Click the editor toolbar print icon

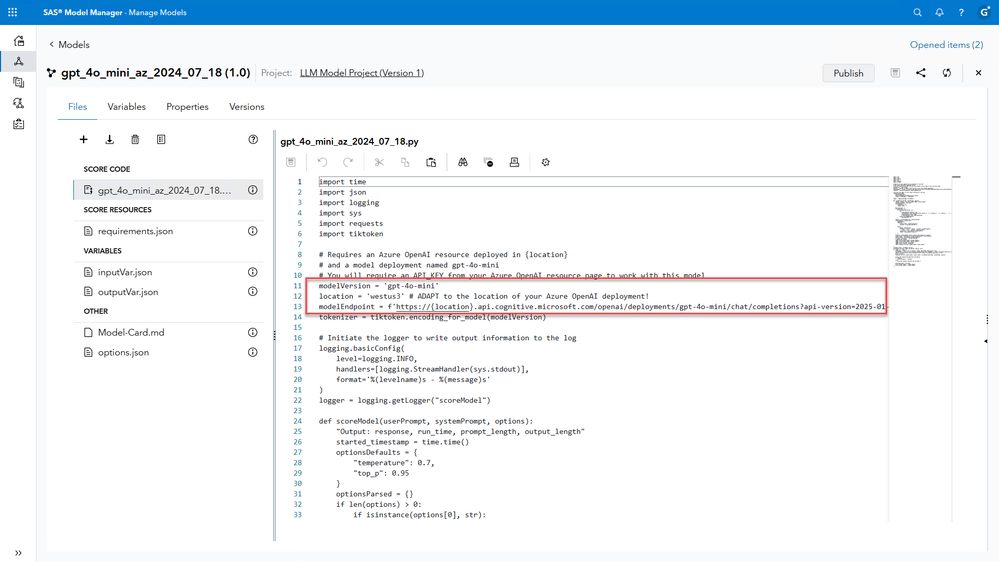(x=514, y=162)
